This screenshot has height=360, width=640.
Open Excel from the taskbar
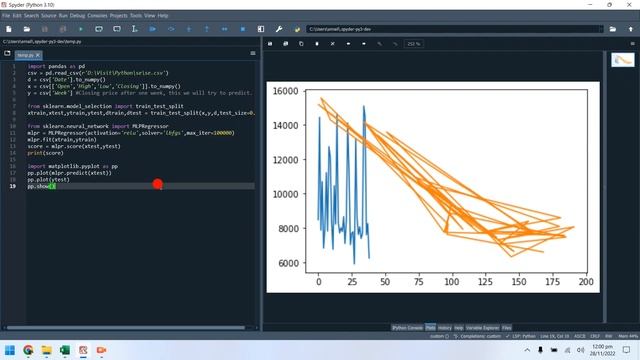[65, 350]
